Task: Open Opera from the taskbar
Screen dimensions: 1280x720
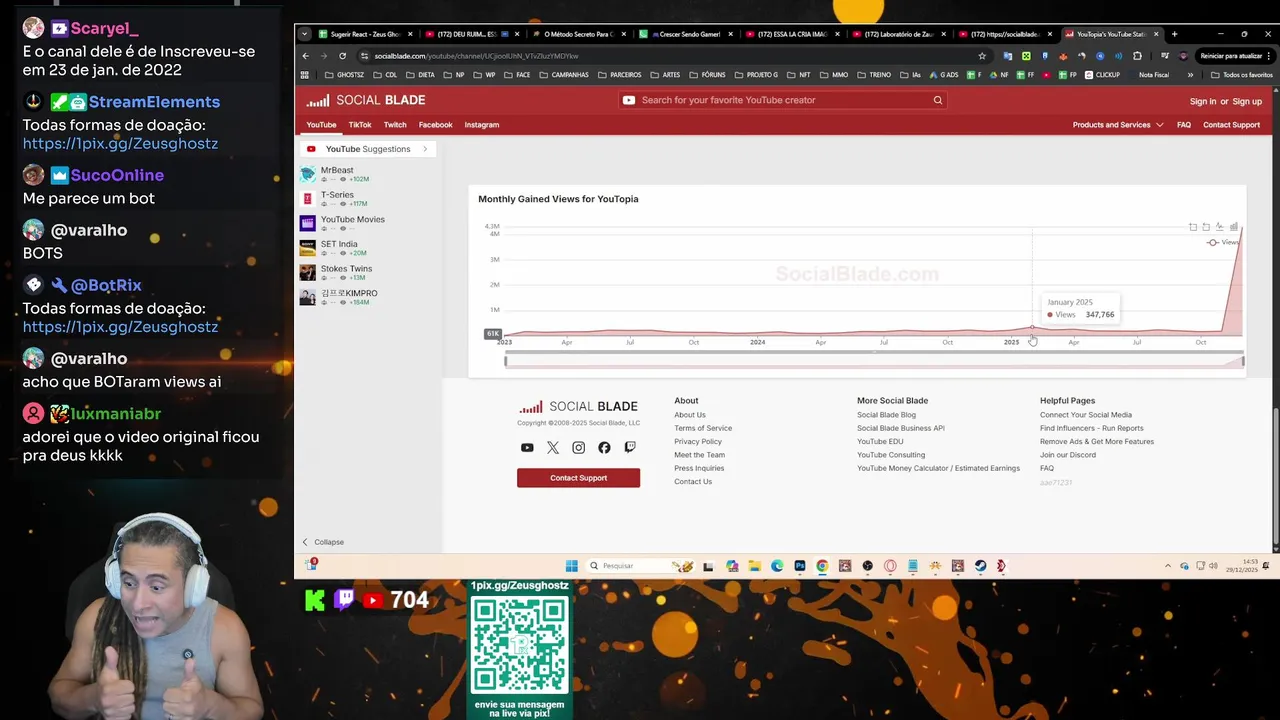Action: [890, 566]
